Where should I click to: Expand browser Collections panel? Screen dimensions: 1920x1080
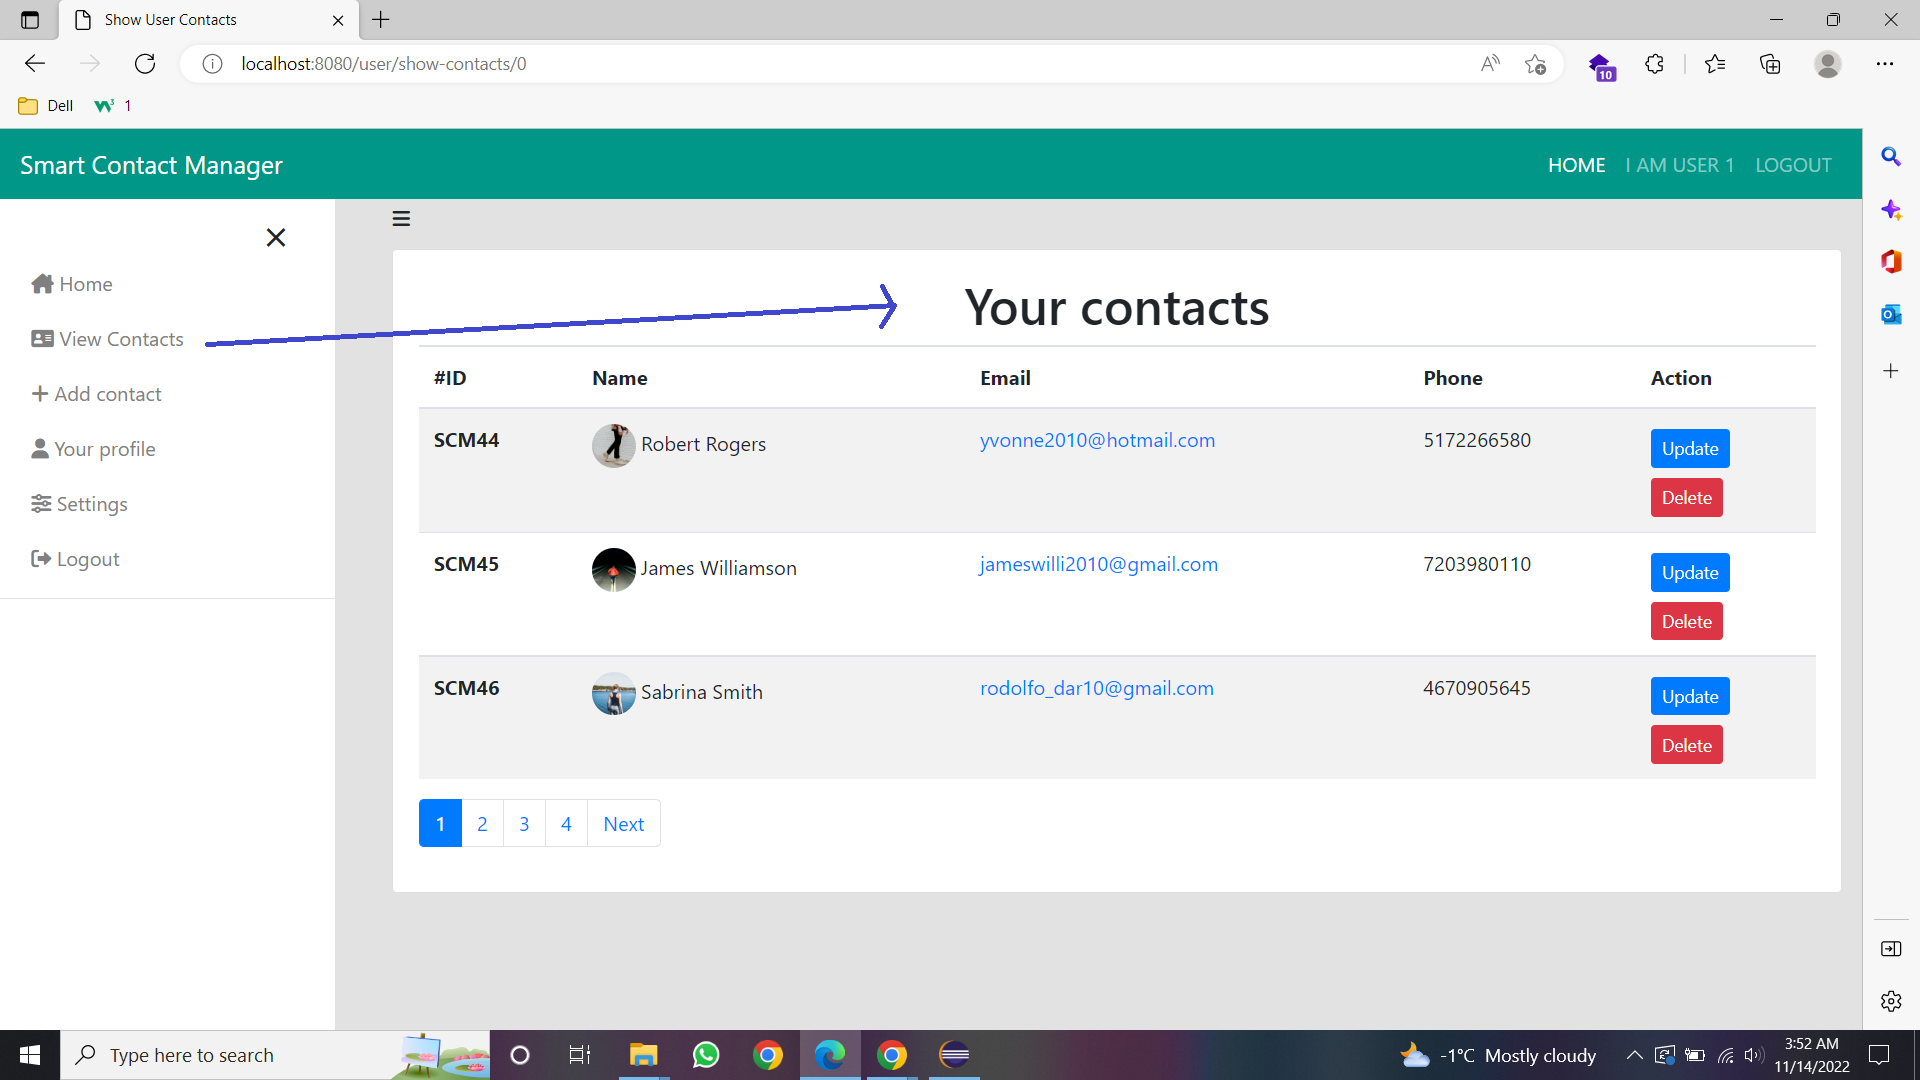click(1770, 63)
